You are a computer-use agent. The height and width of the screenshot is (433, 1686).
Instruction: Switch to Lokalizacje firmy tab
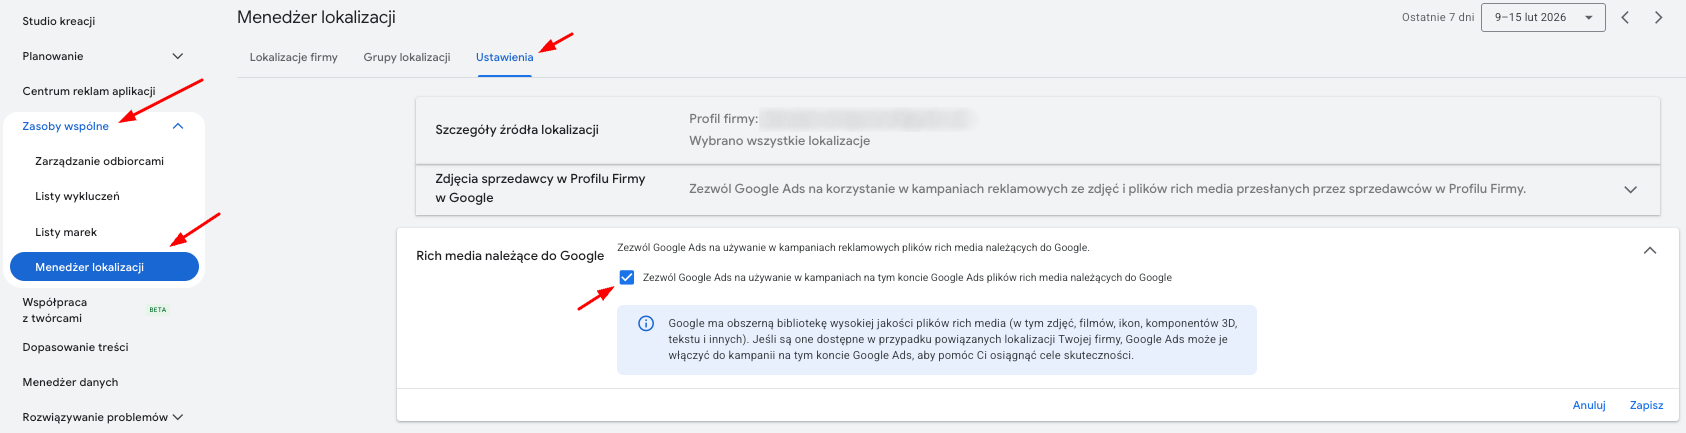pos(294,57)
